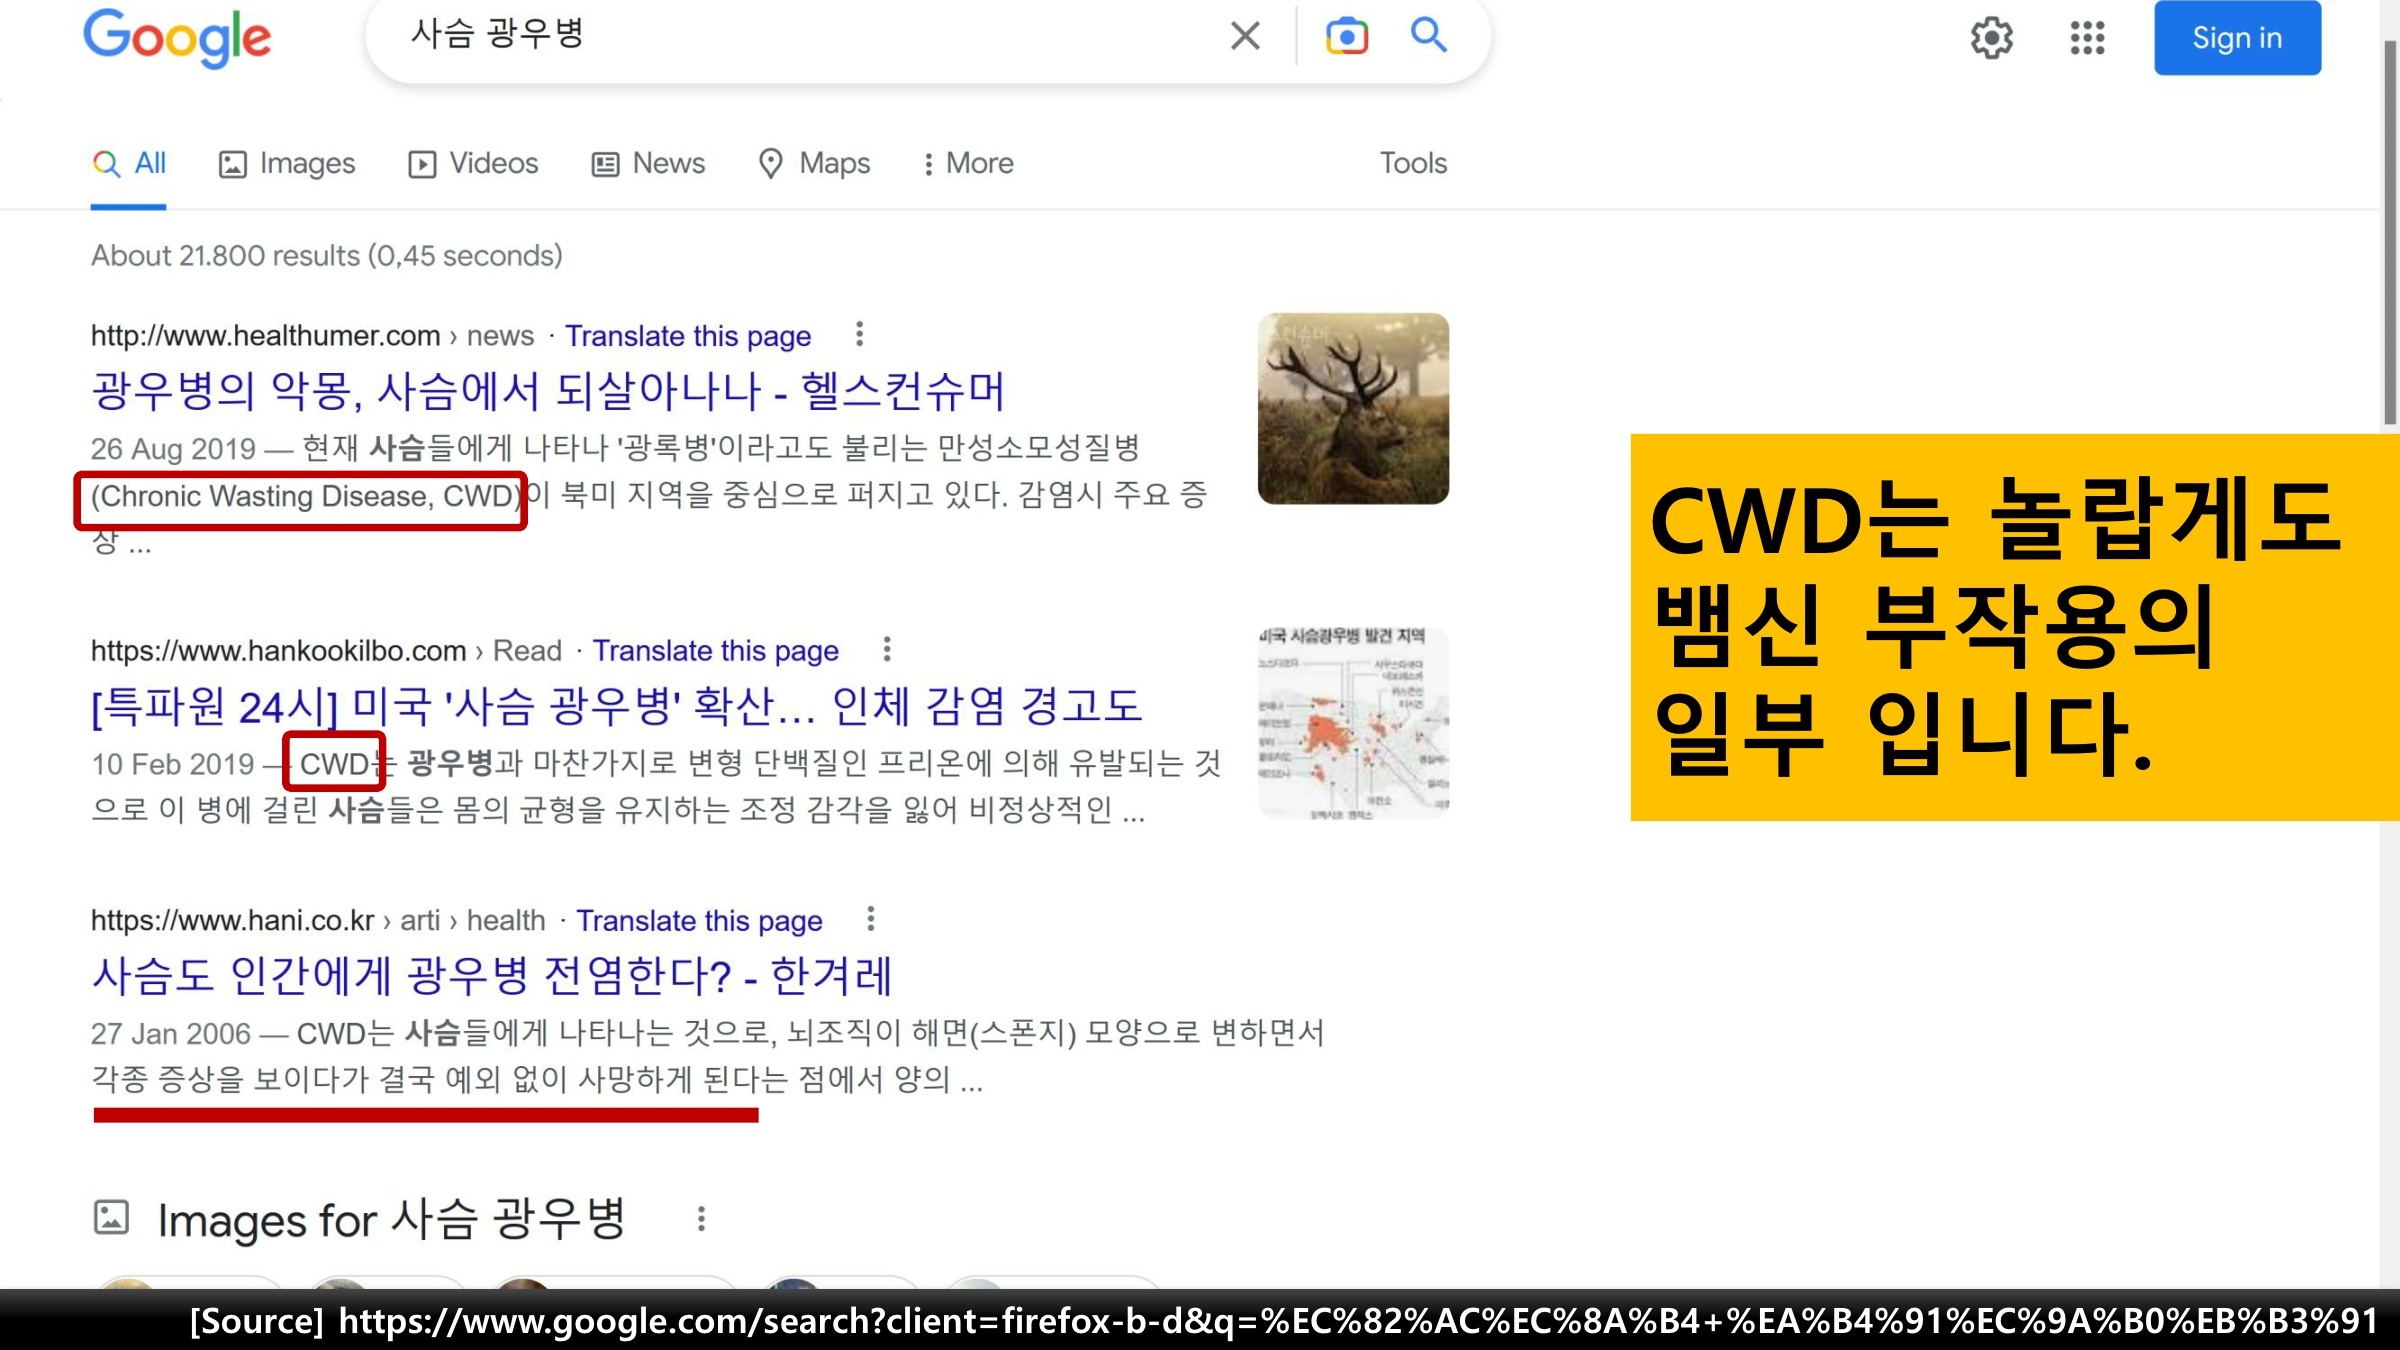
Task: Switch to the News tab
Action: (x=648, y=163)
